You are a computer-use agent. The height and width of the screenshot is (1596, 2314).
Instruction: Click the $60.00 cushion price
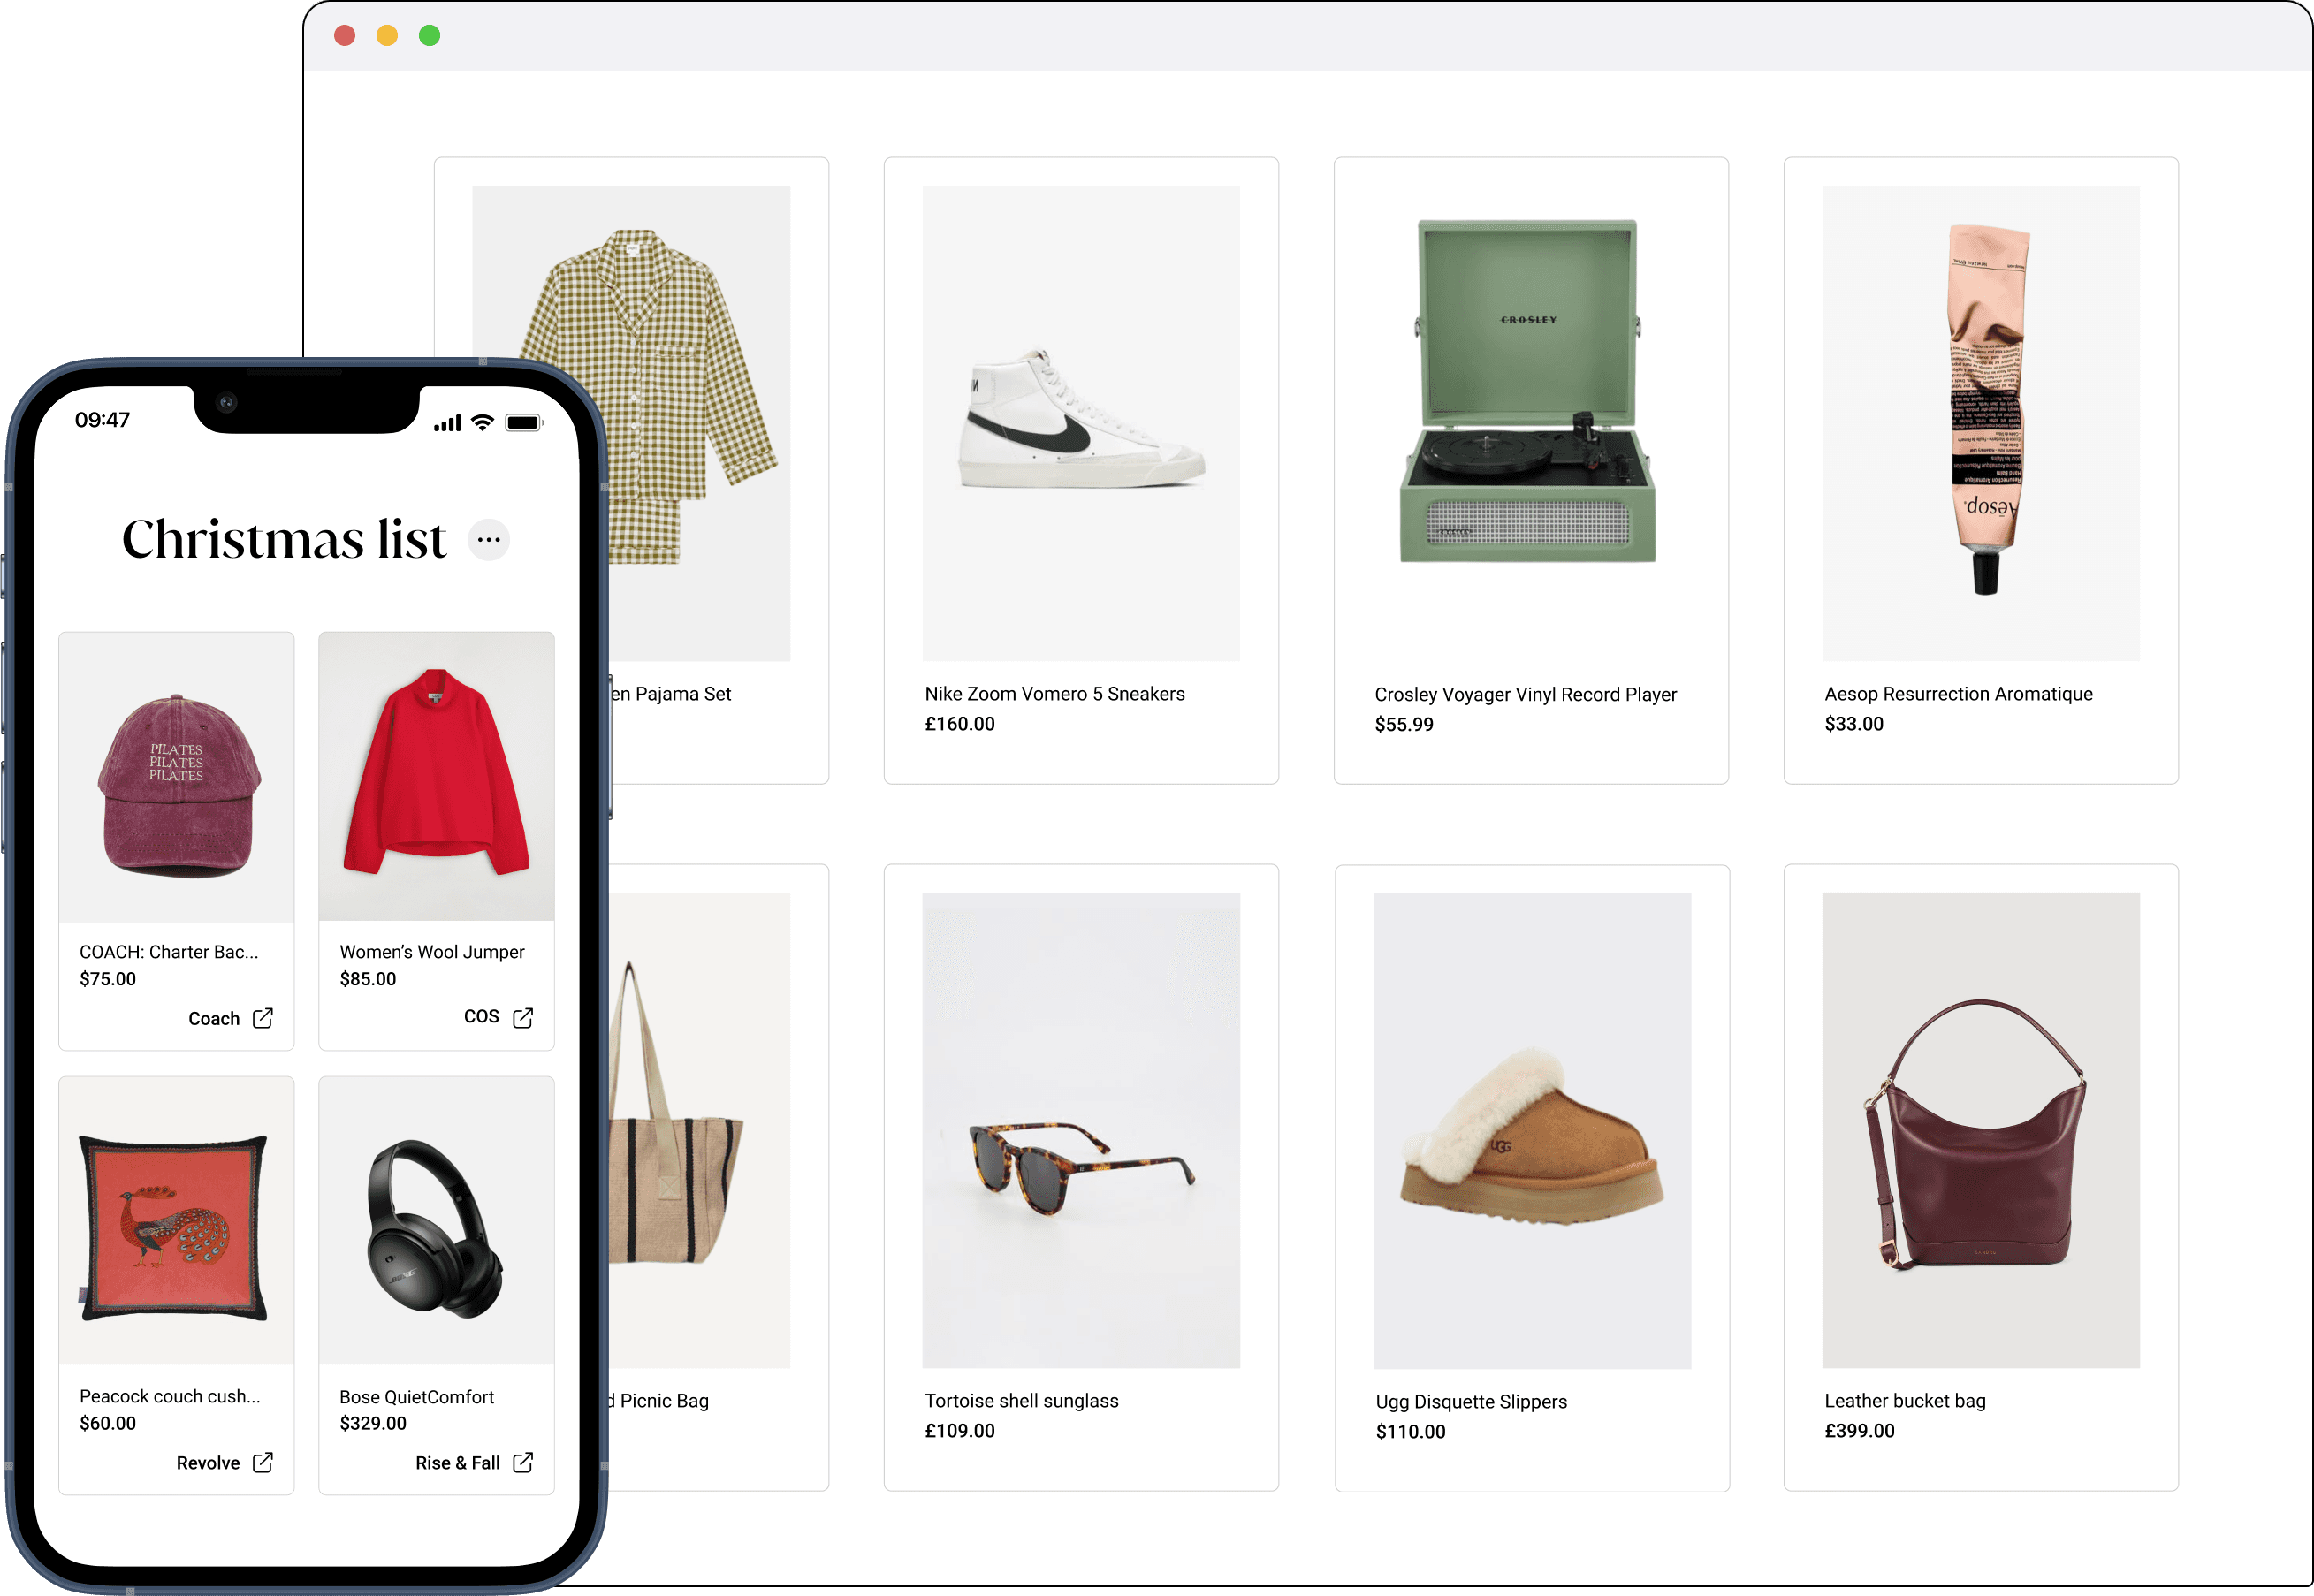108,1423
